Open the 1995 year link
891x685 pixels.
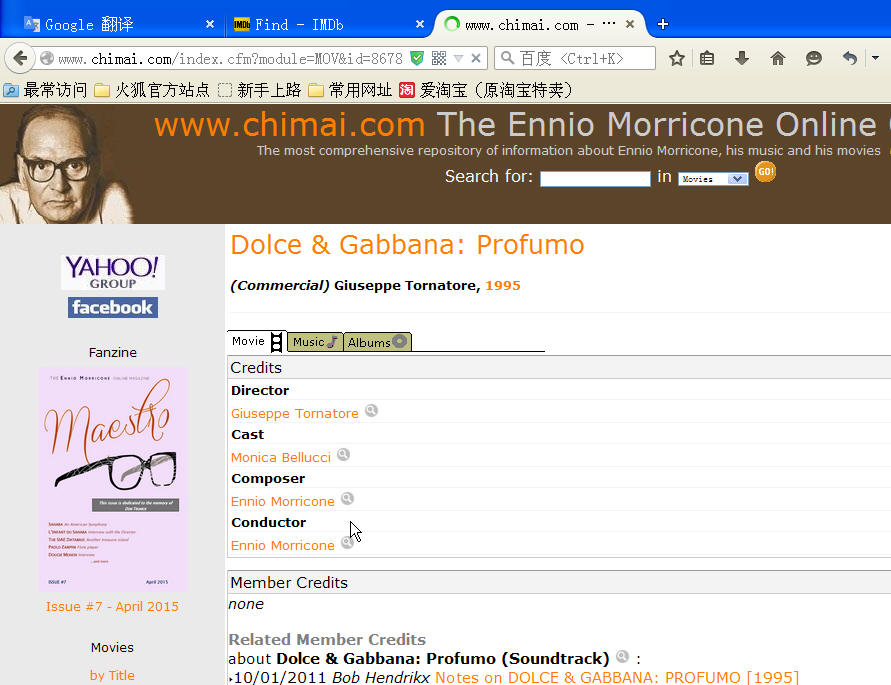[x=503, y=285]
